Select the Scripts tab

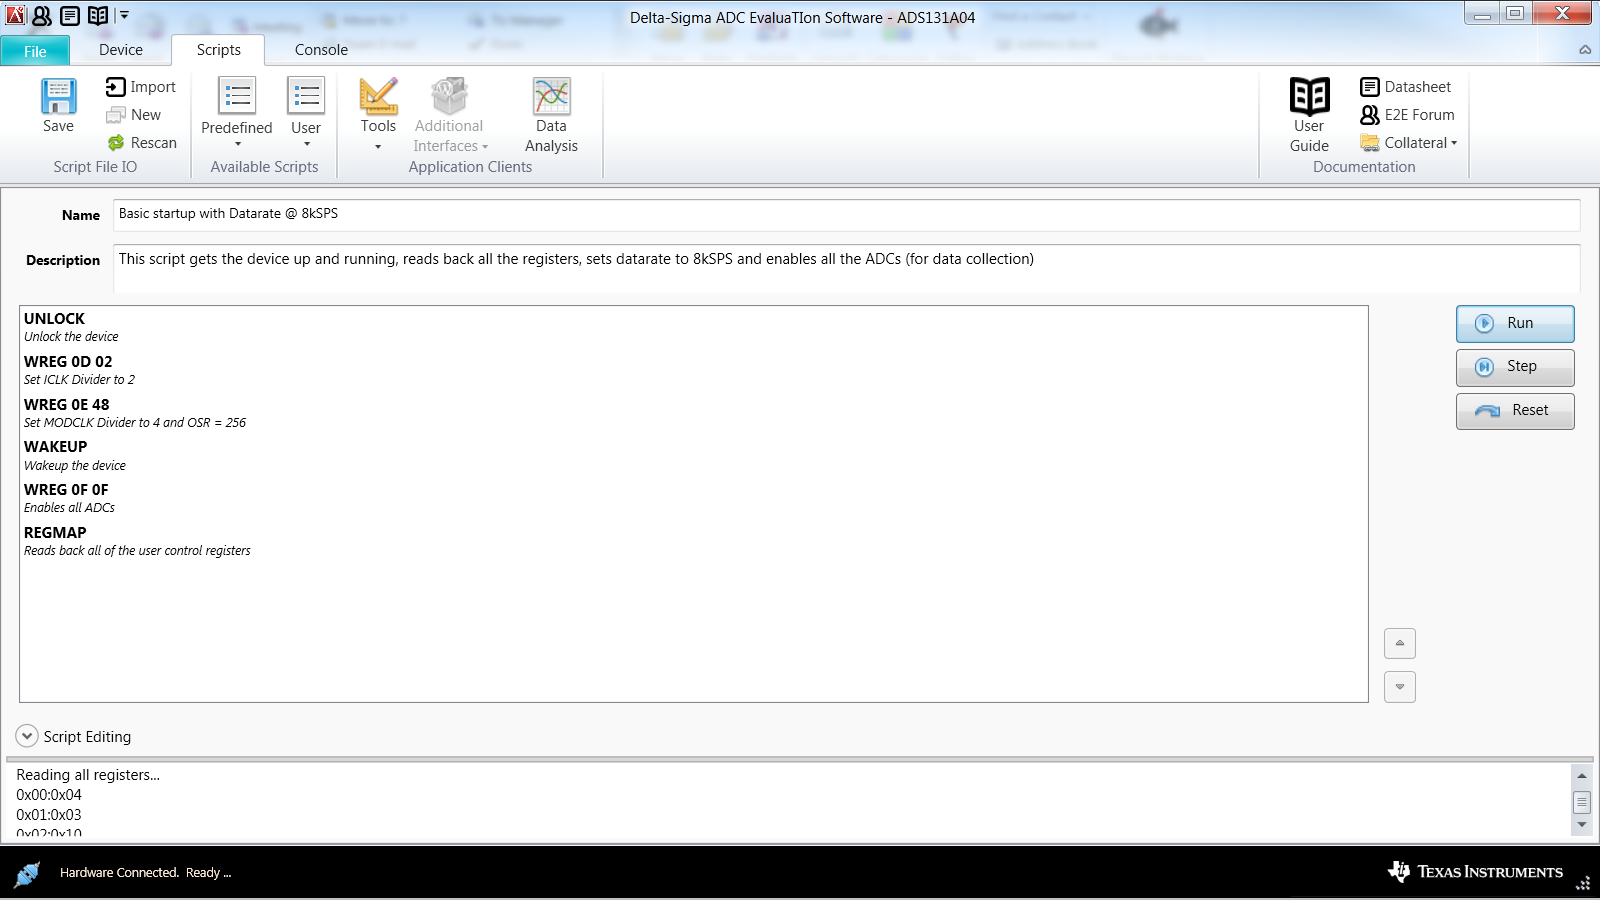pos(218,50)
